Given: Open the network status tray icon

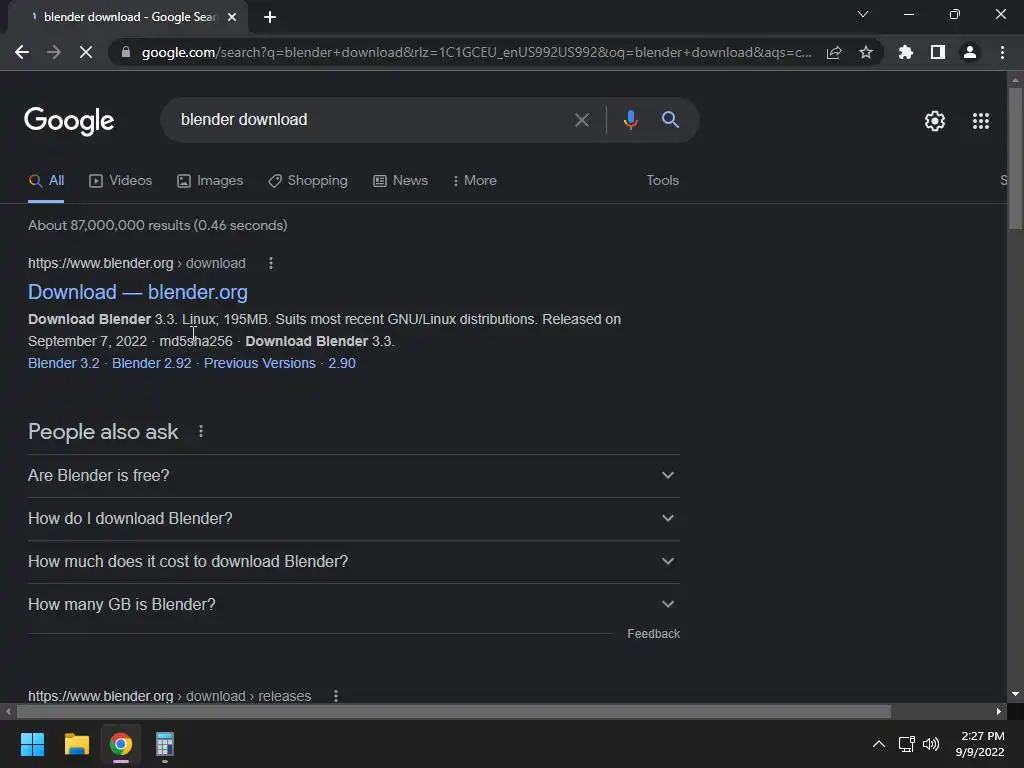Looking at the screenshot, I should 906,744.
